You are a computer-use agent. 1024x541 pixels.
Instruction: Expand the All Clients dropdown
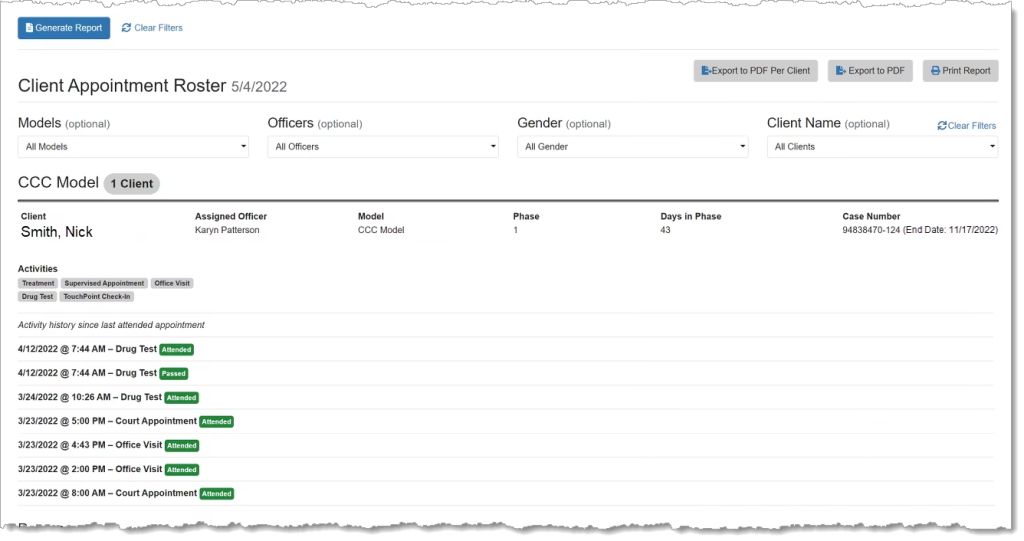coord(882,147)
